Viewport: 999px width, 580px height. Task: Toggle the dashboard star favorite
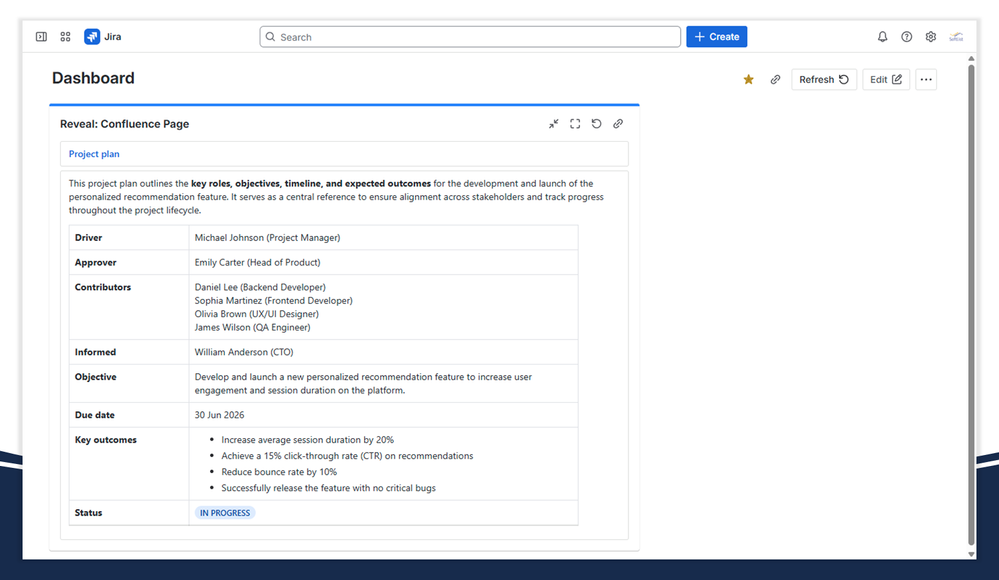[x=749, y=80]
